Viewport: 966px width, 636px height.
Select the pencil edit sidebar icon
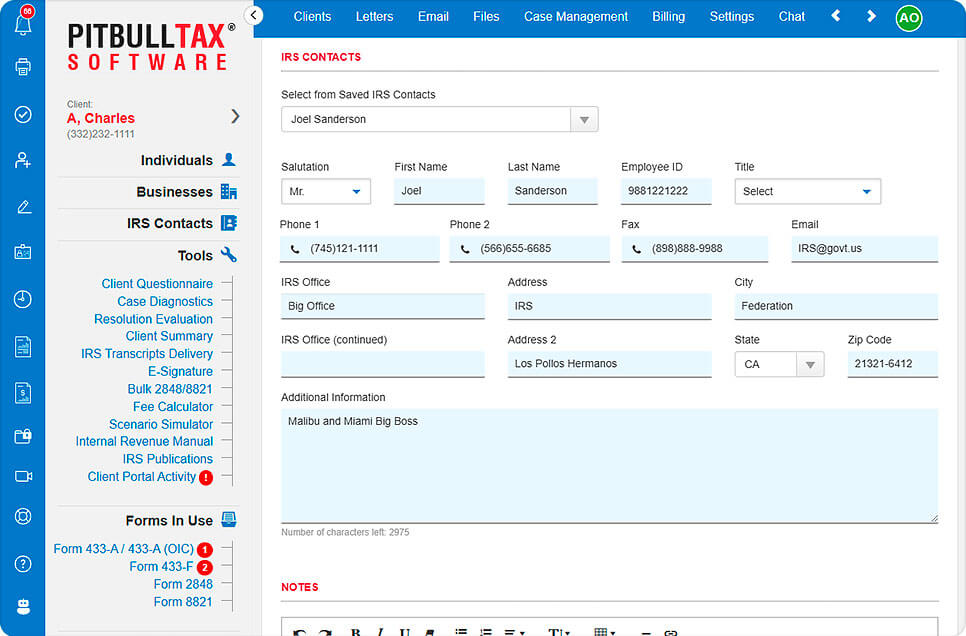pyautogui.click(x=23, y=207)
